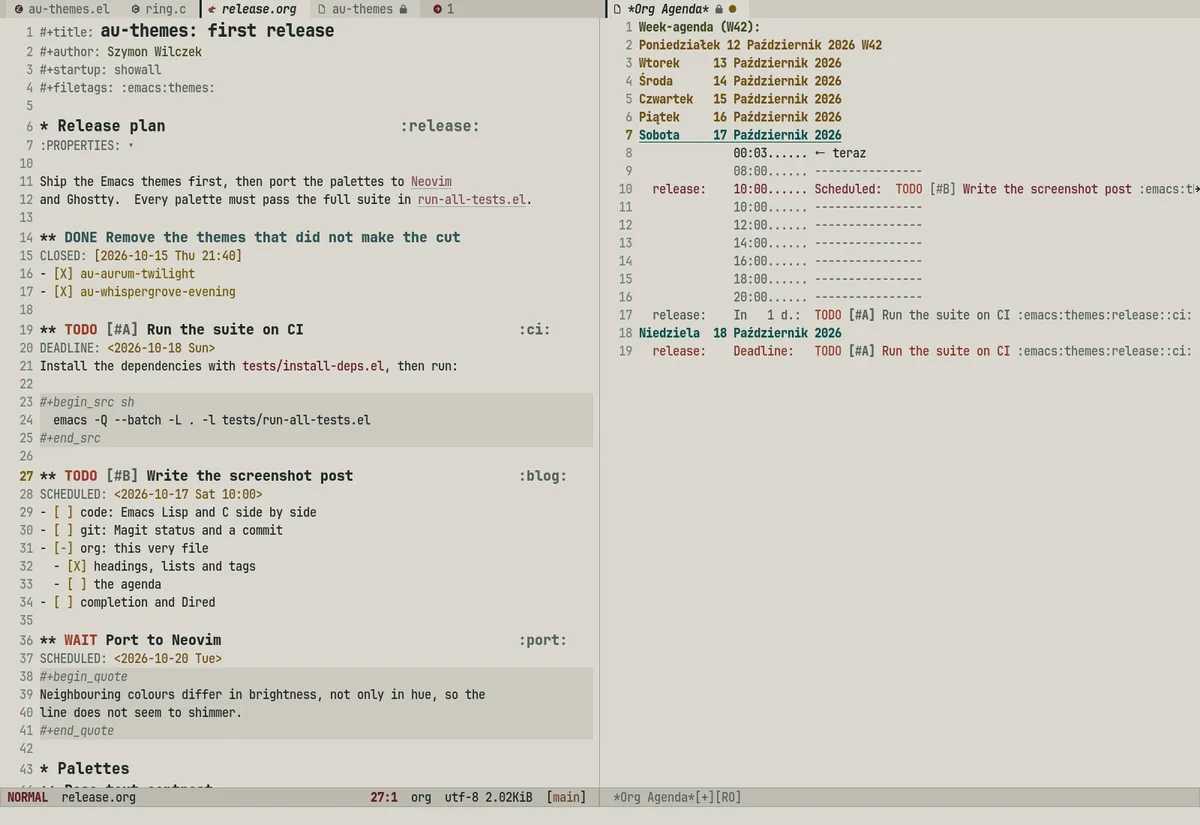Fold the 'WAIT Port to Neovim' heading stars

(x=47, y=640)
